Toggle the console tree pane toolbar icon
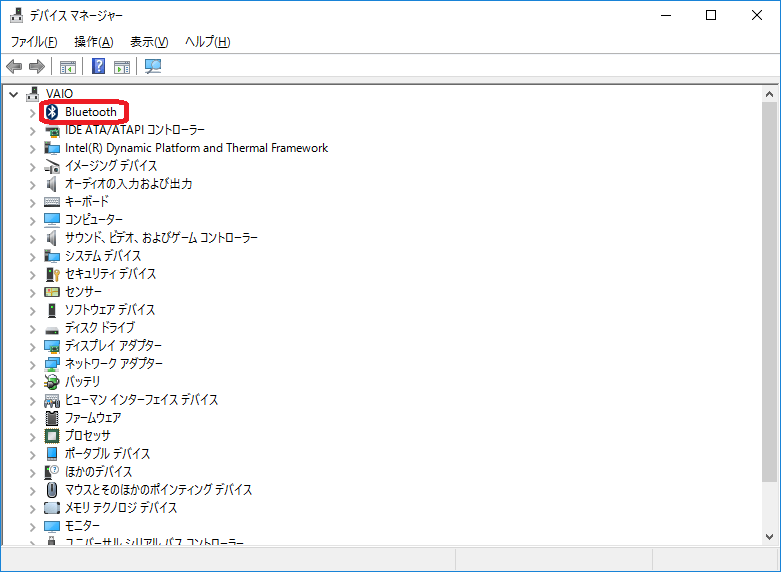Image resolution: width=781 pixels, height=572 pixels. click(x=68, y=66)
